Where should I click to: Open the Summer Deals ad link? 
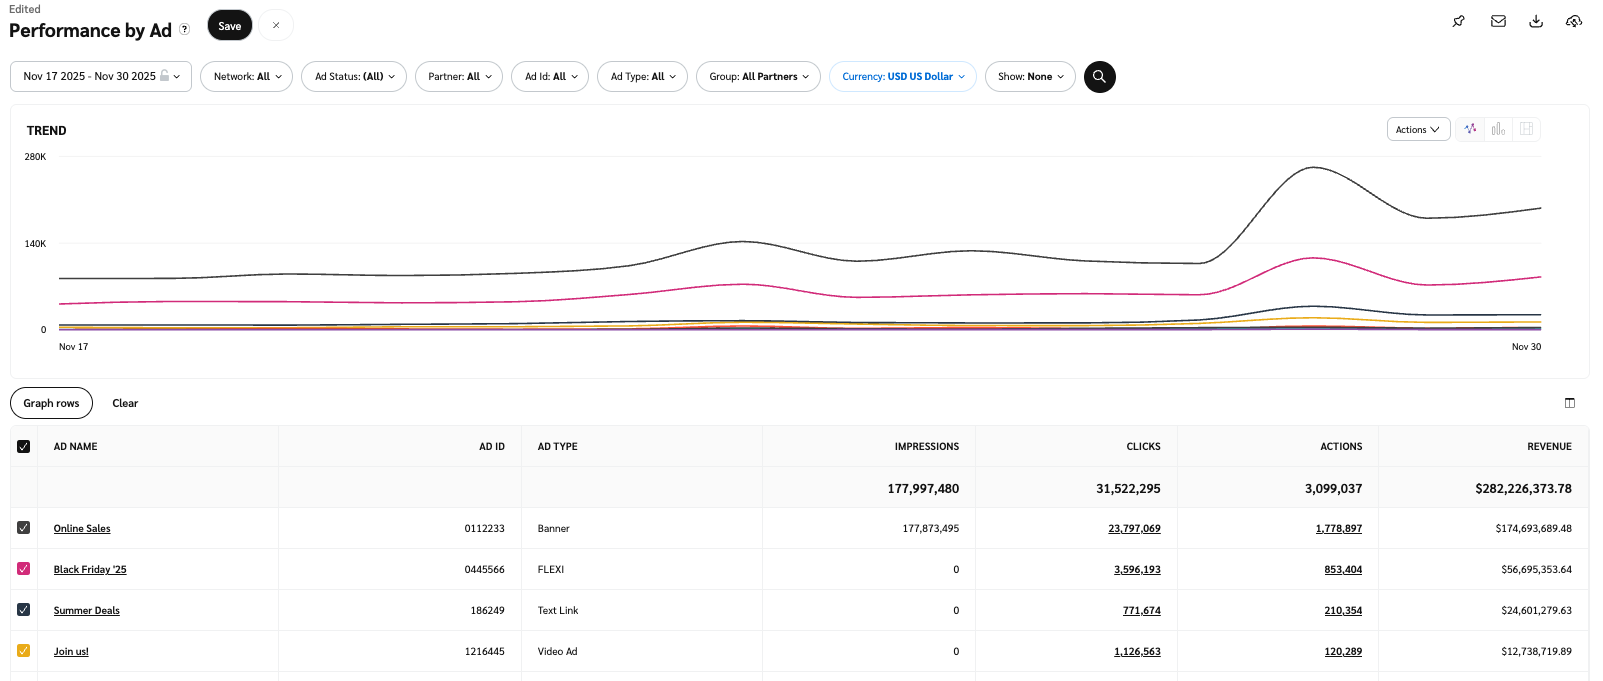87,611
